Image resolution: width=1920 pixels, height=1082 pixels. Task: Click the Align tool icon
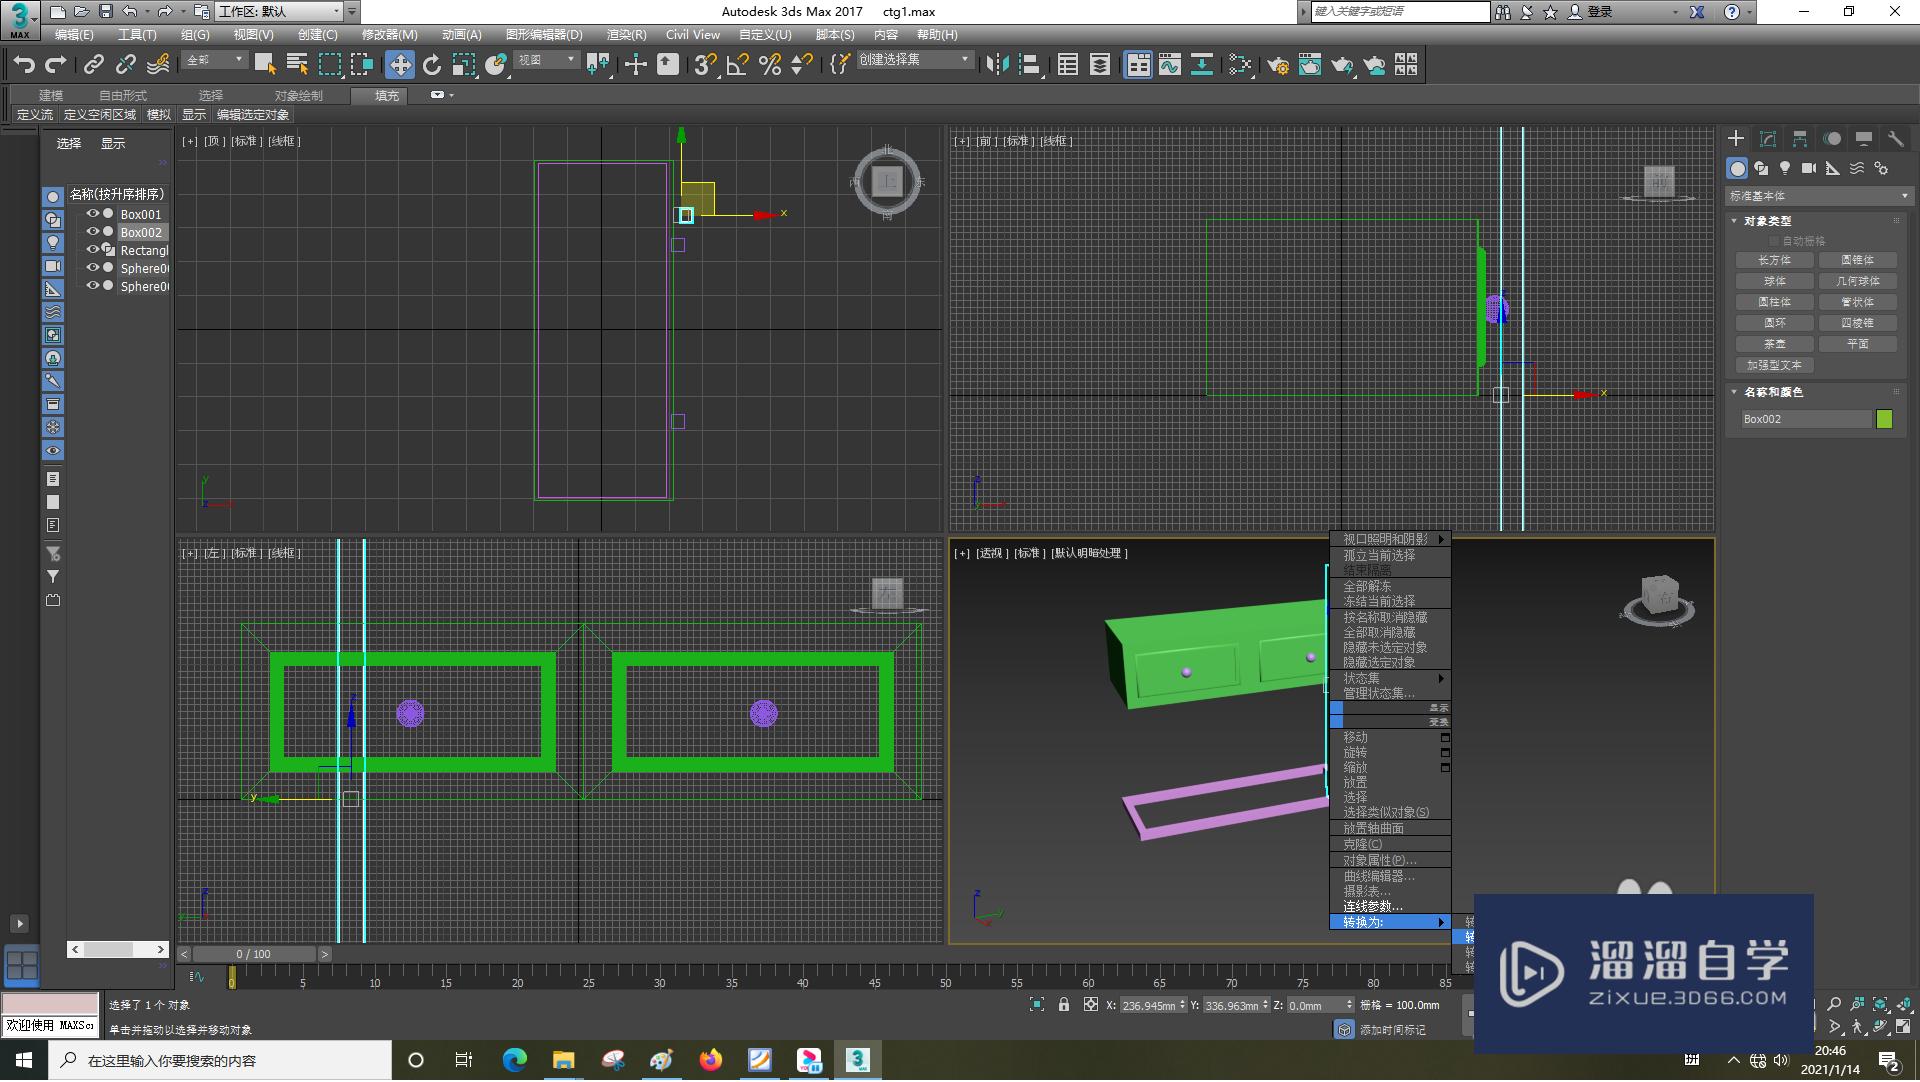click(1029, 65)
